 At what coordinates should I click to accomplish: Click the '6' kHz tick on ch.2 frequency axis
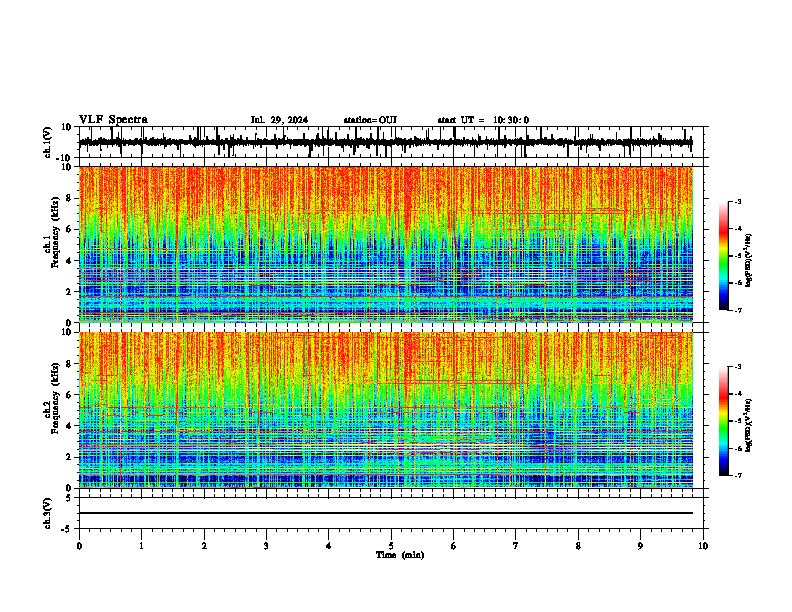pos(69,395)
